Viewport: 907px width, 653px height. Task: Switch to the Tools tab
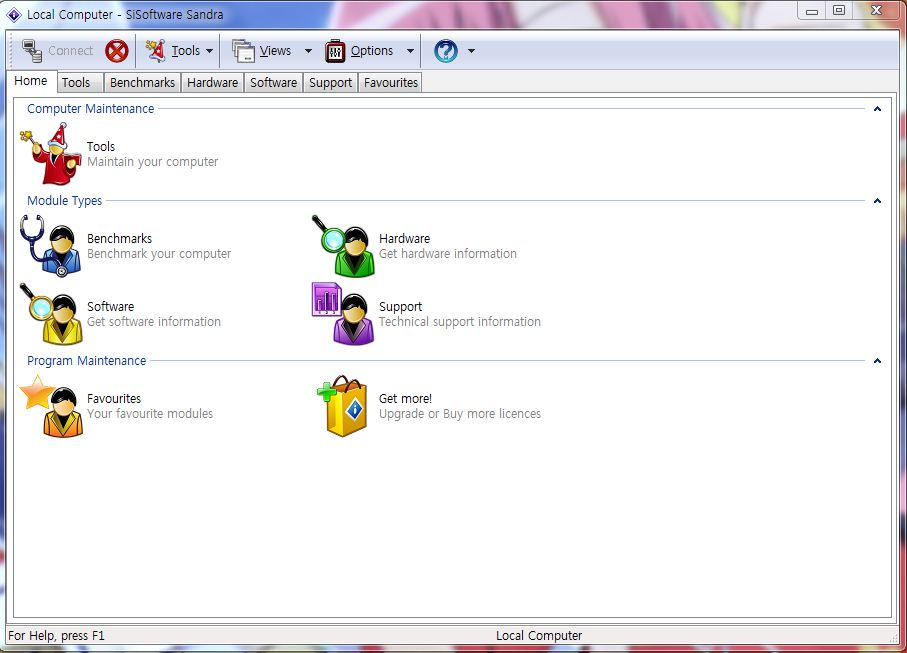pyautogui.click(x=80, y=83)
